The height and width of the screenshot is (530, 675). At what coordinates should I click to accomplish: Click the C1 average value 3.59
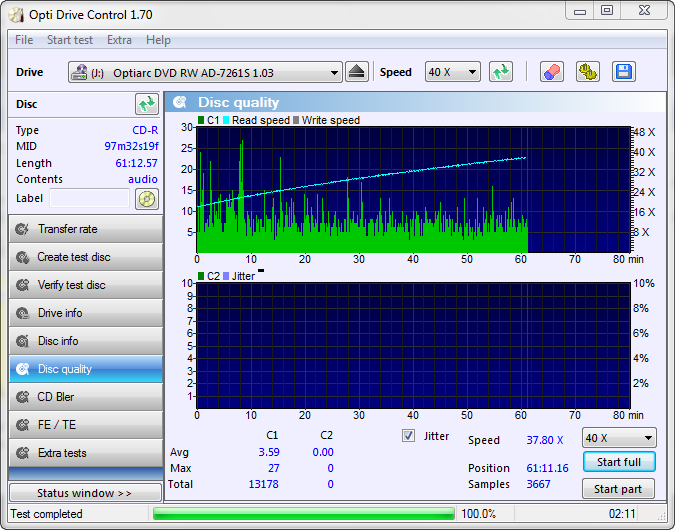[x=269, y=452]
